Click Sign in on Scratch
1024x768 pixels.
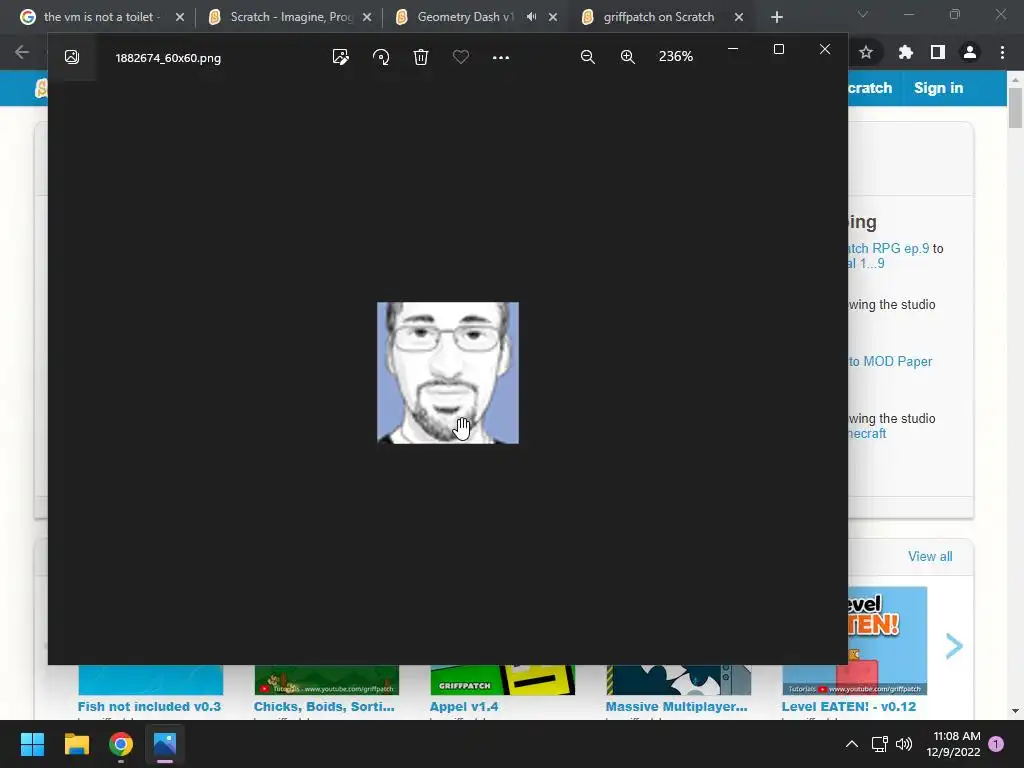point(938,88)
